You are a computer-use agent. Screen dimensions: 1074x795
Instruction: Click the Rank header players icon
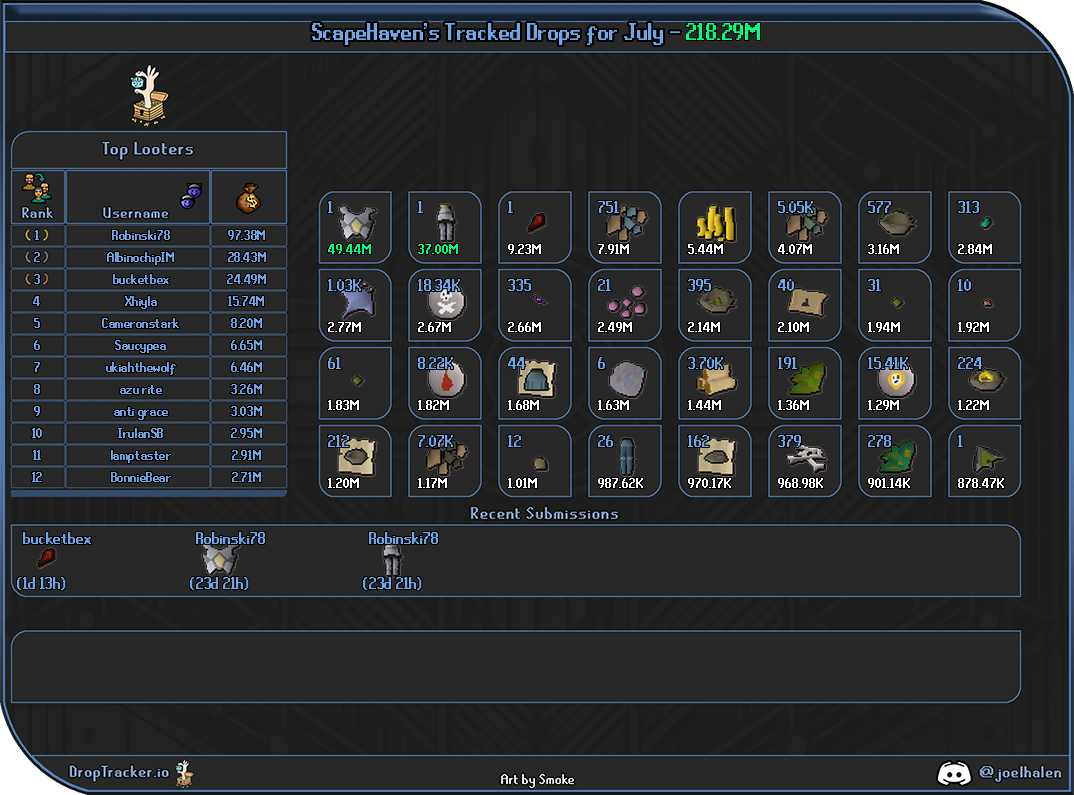click(x=37, y=188)
